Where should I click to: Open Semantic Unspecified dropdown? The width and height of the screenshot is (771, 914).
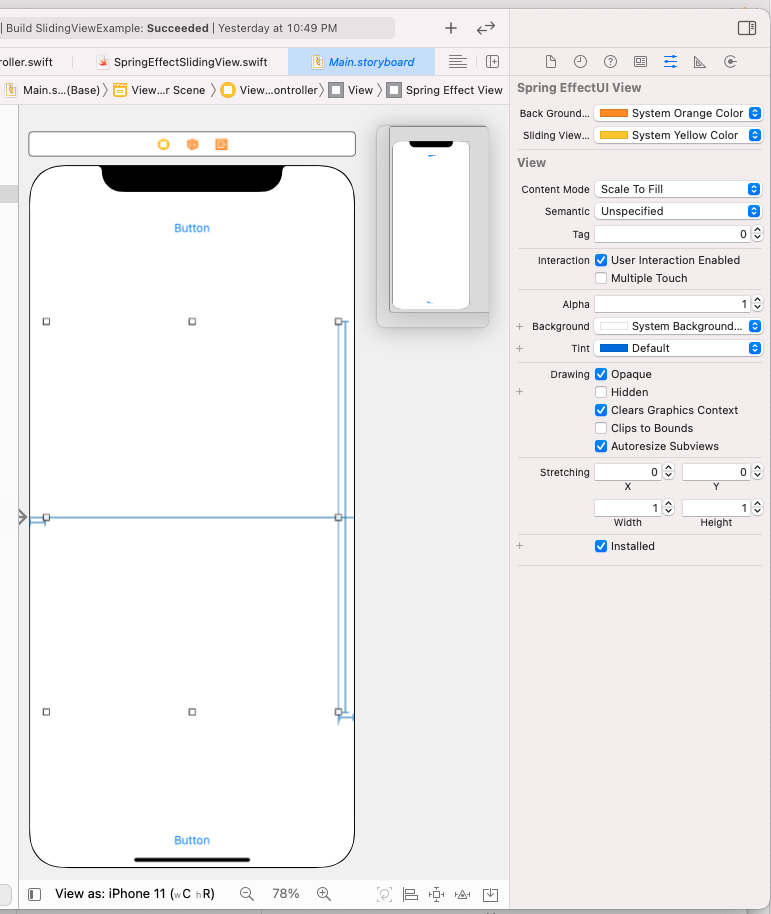pos(678,211)
